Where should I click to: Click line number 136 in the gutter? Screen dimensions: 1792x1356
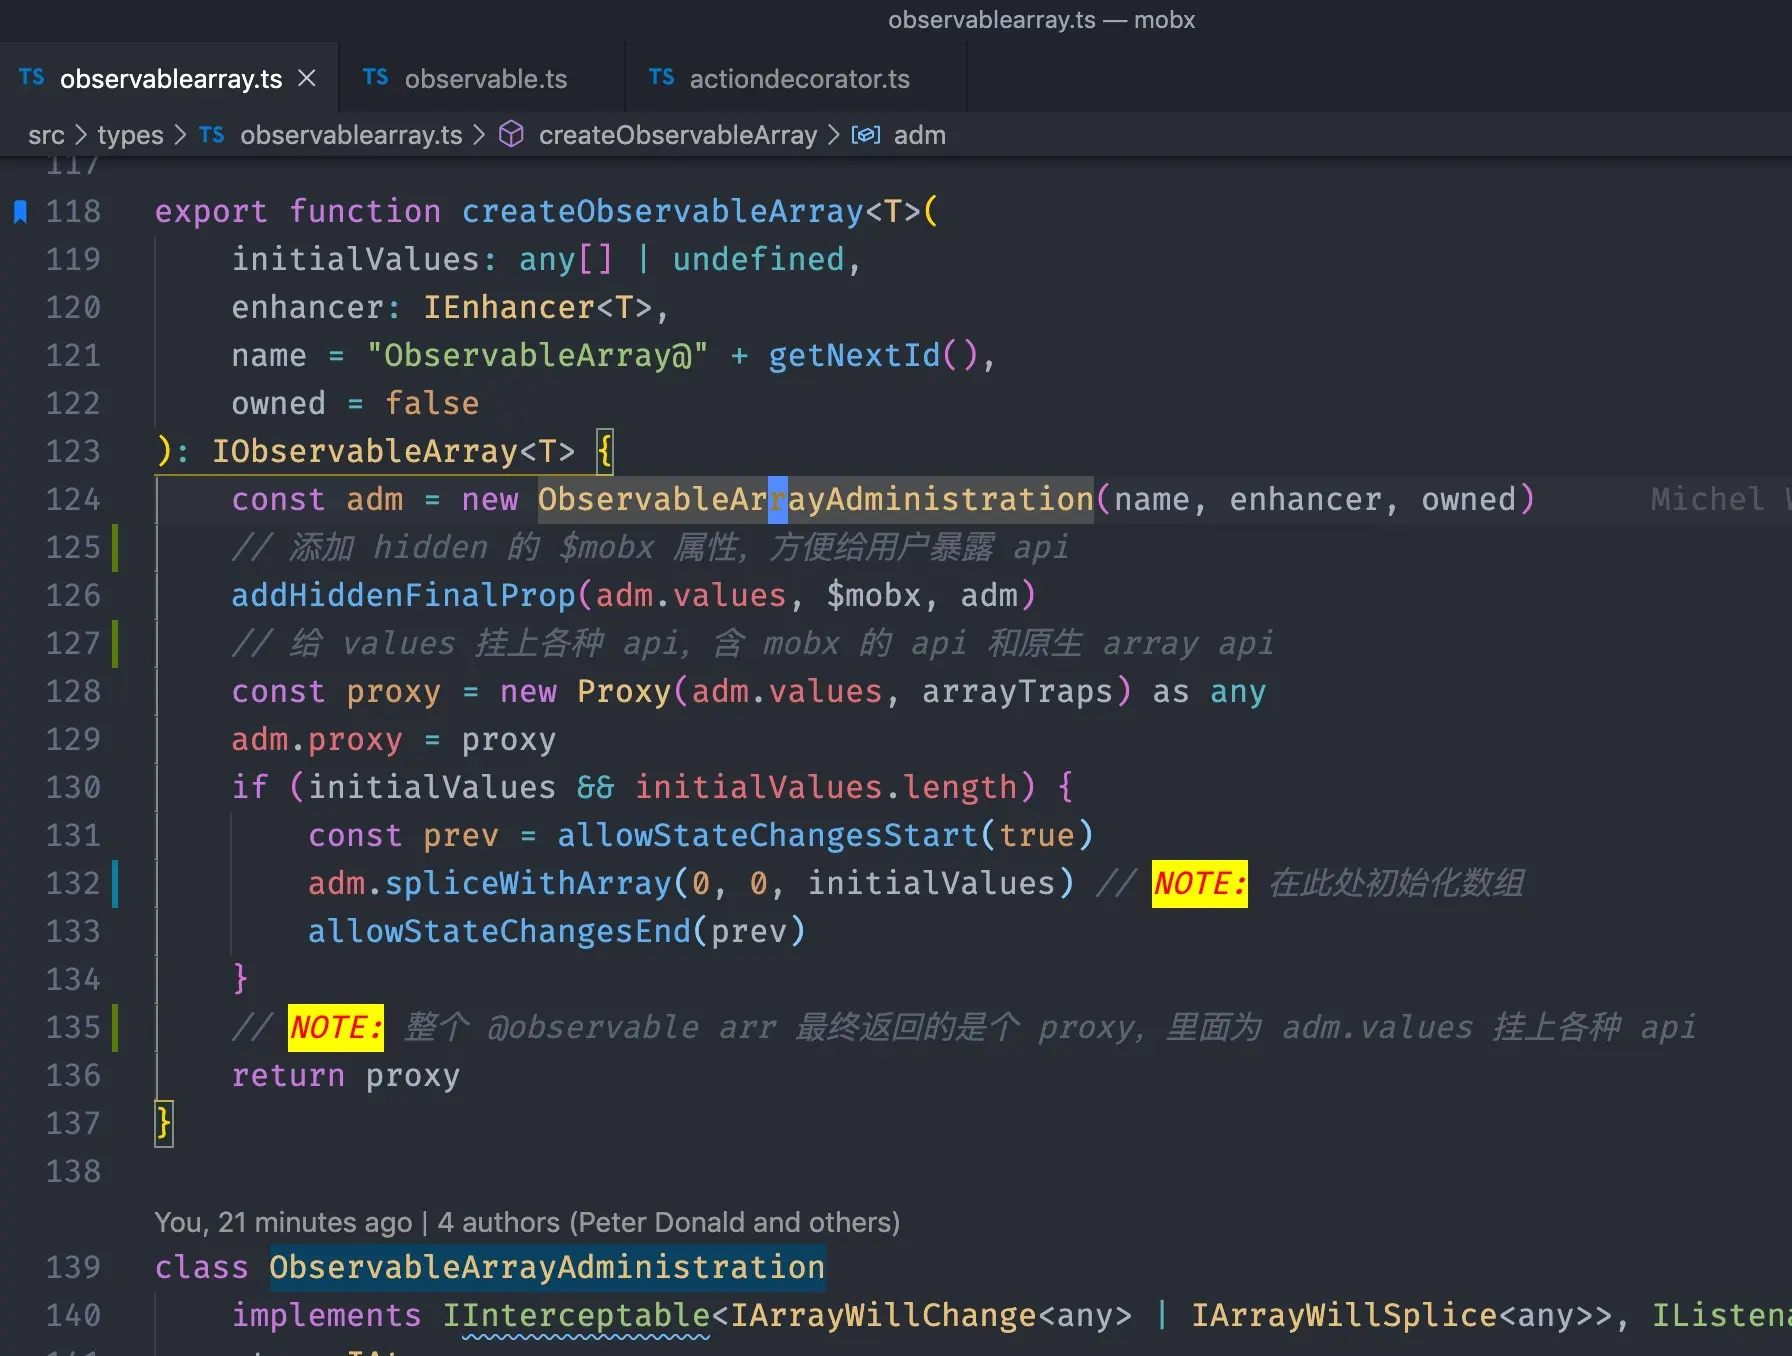pyautogui.click(x=73, y=1075)
